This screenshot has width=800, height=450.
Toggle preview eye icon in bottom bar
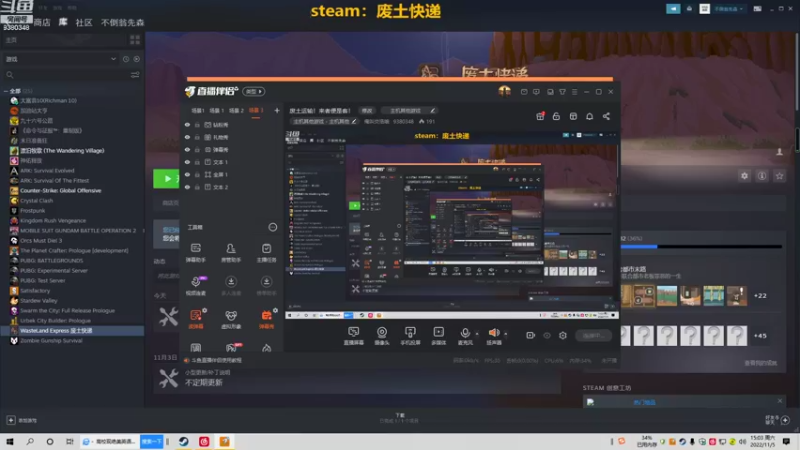(547, 335)
